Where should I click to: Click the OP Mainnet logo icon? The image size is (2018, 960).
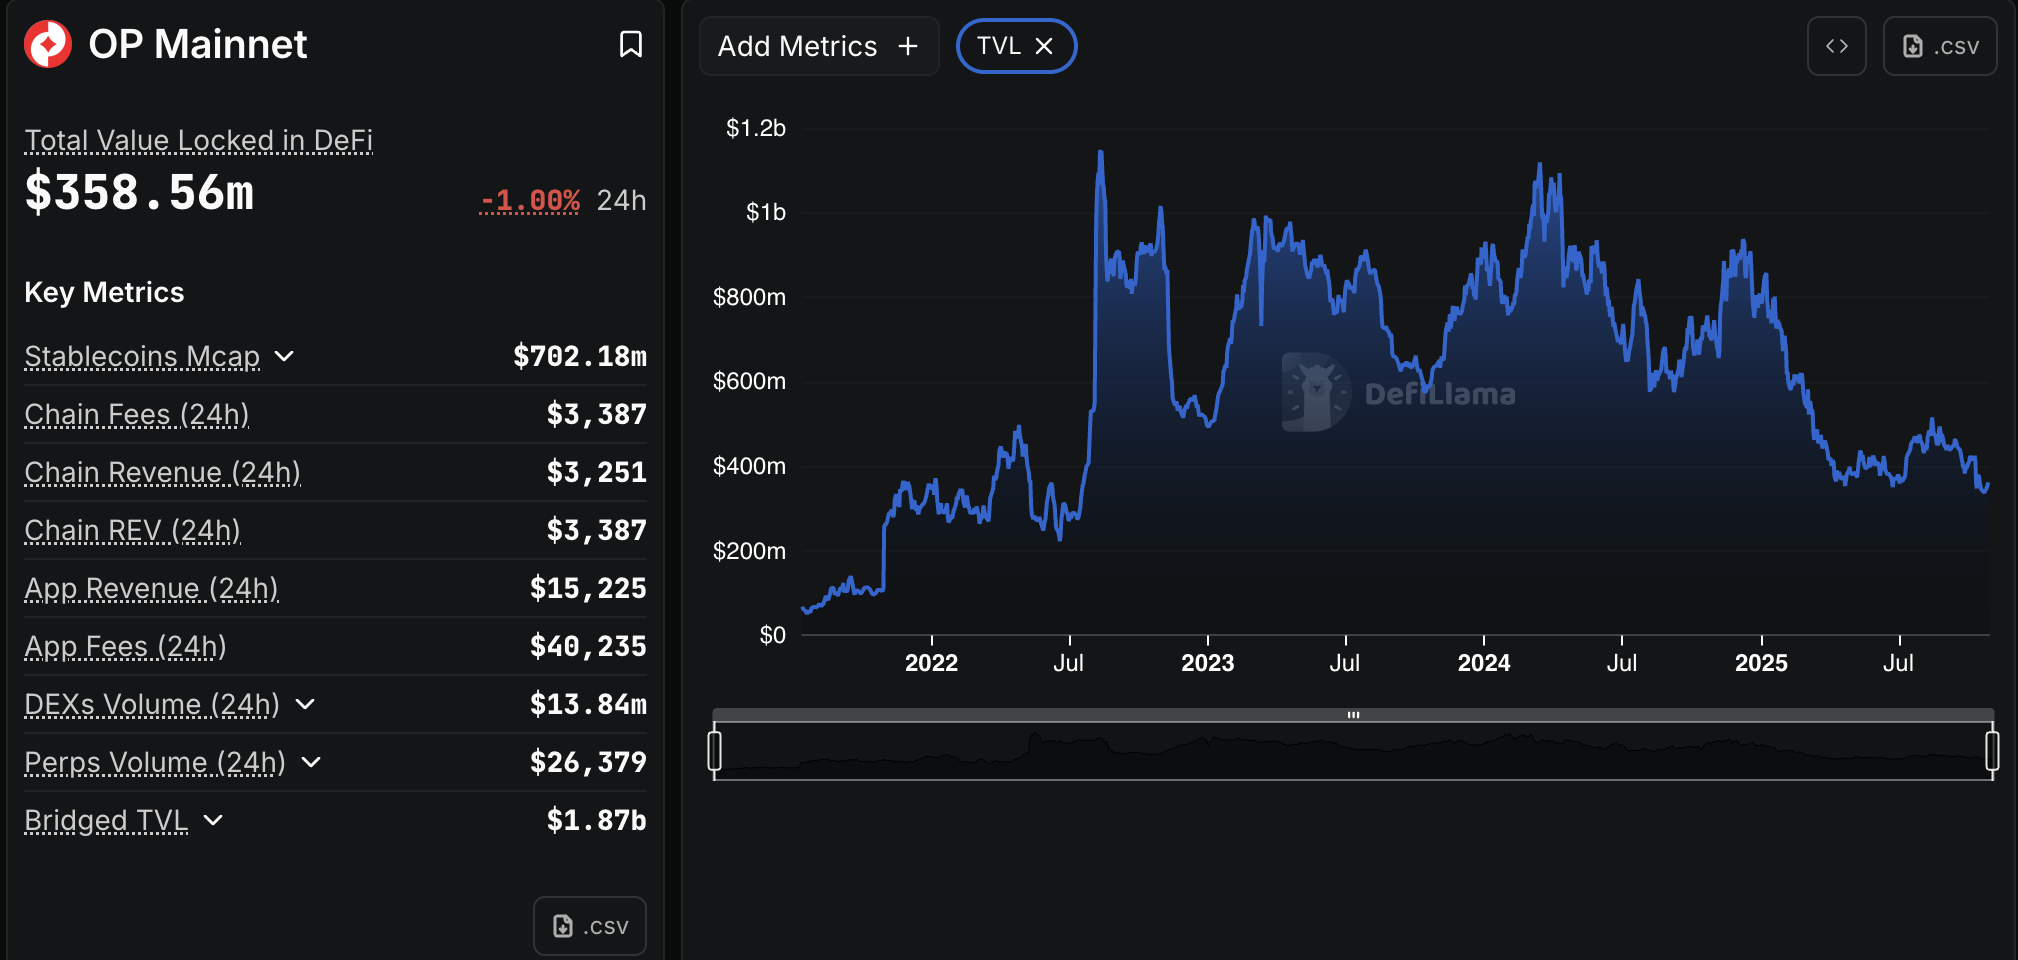[x=48, y=44]
